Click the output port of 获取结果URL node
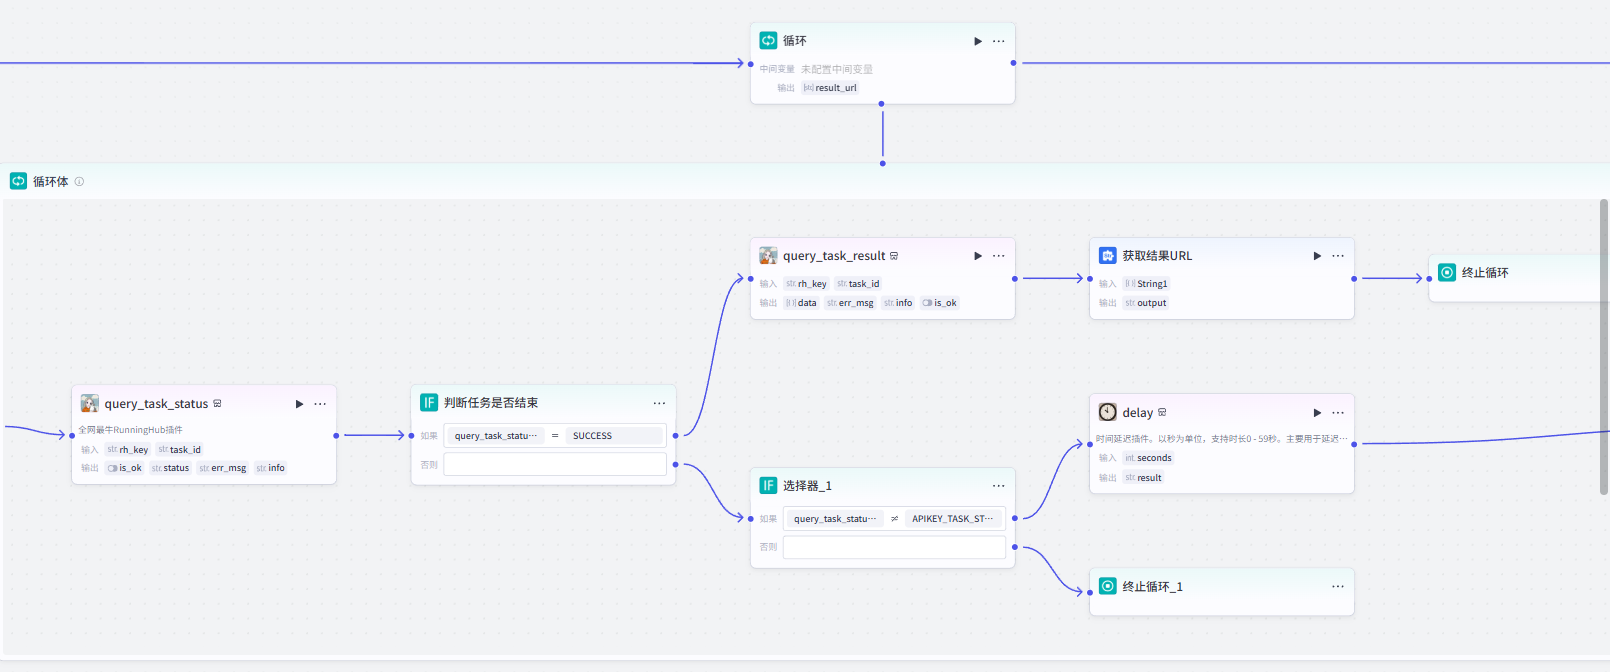 pyautogui.click(x=1354, y=279)
